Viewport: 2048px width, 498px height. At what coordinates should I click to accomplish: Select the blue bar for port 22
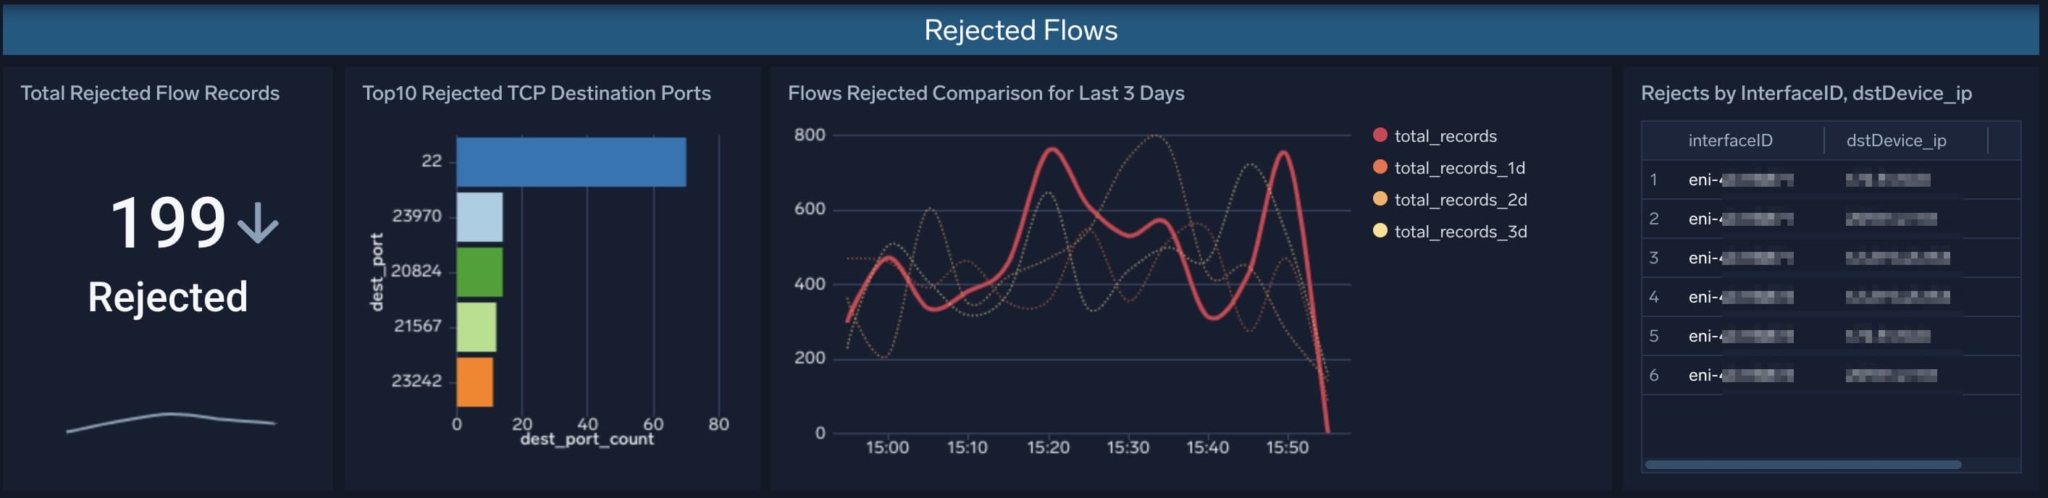(571, 162)
